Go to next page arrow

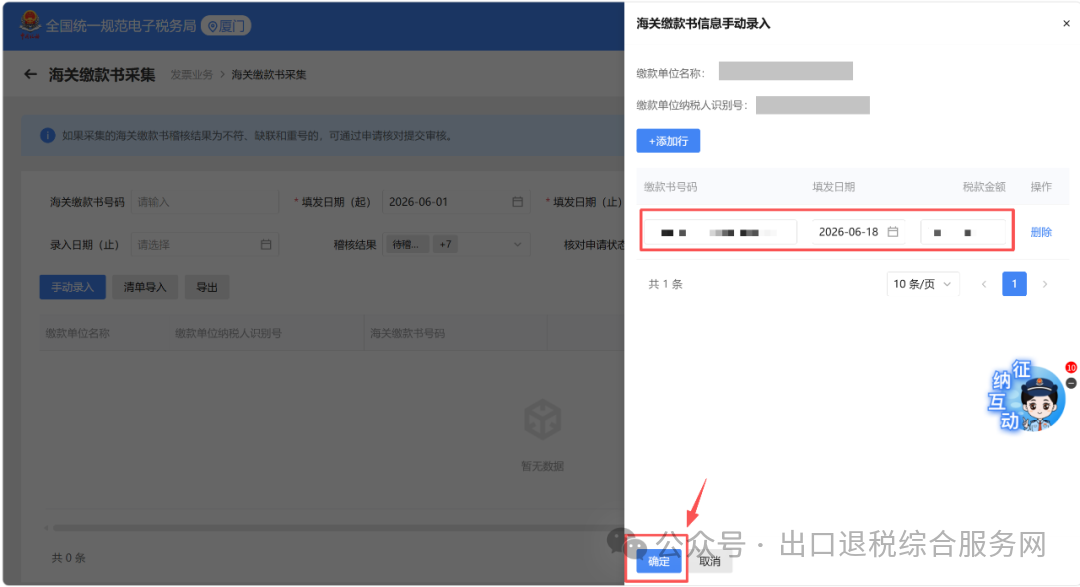(x=1045, y=284)
